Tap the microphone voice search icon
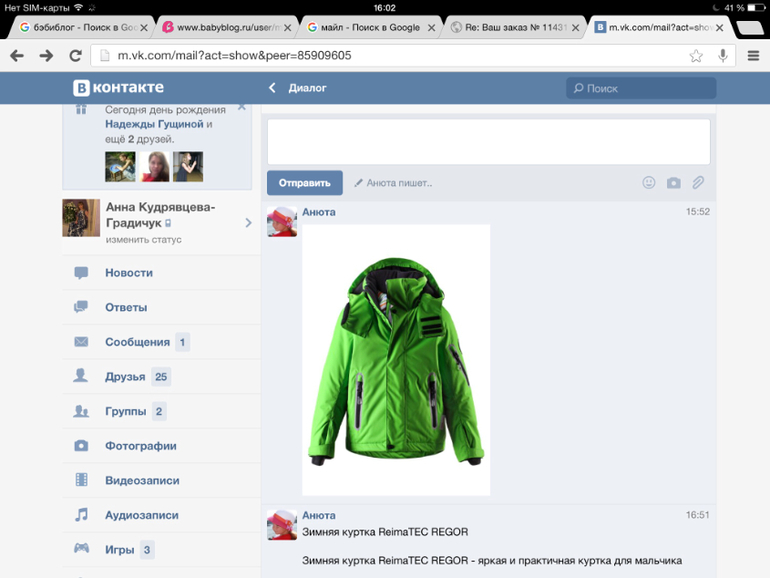Screen dimensions: 770x578 point(722,56)
